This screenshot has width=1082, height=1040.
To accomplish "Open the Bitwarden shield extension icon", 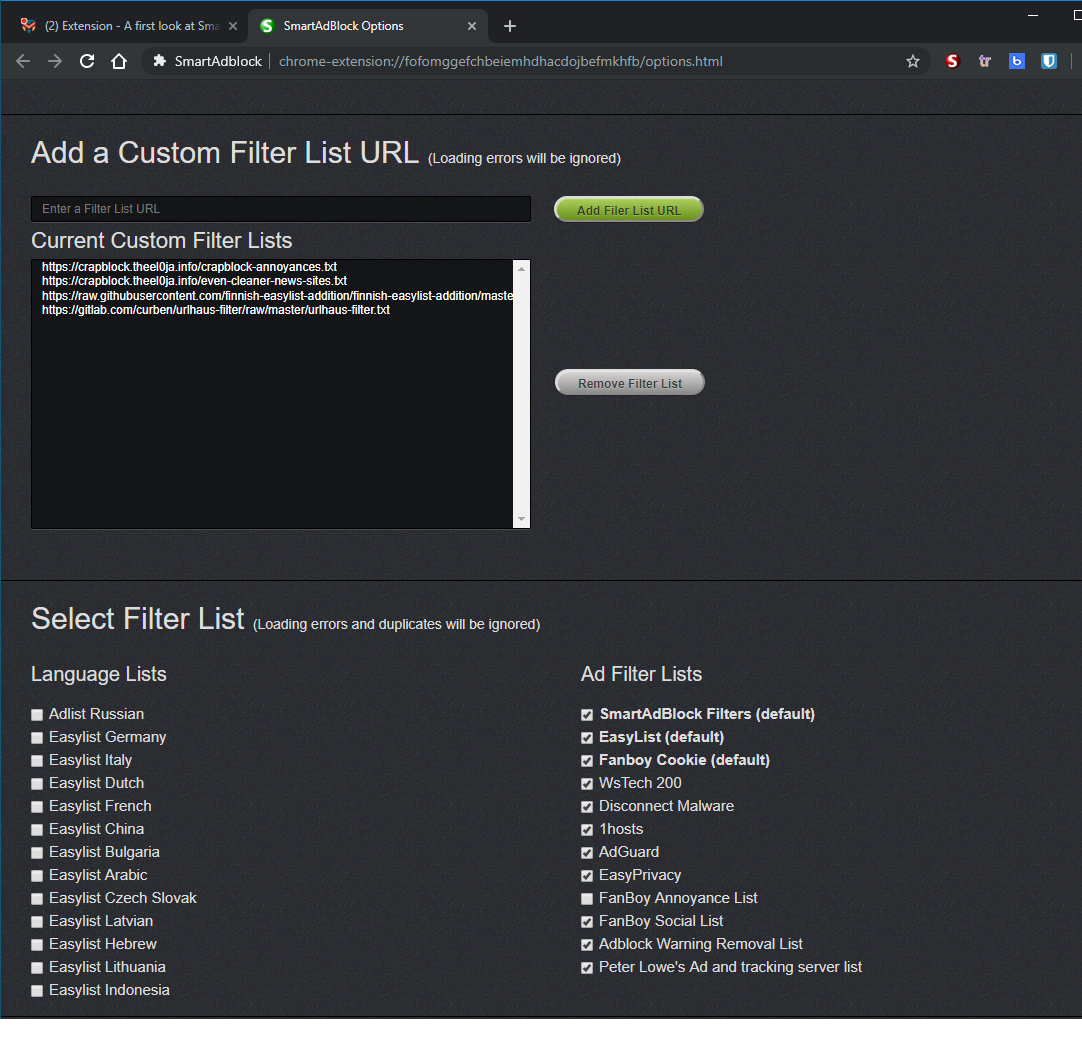I will [1049, 61].
